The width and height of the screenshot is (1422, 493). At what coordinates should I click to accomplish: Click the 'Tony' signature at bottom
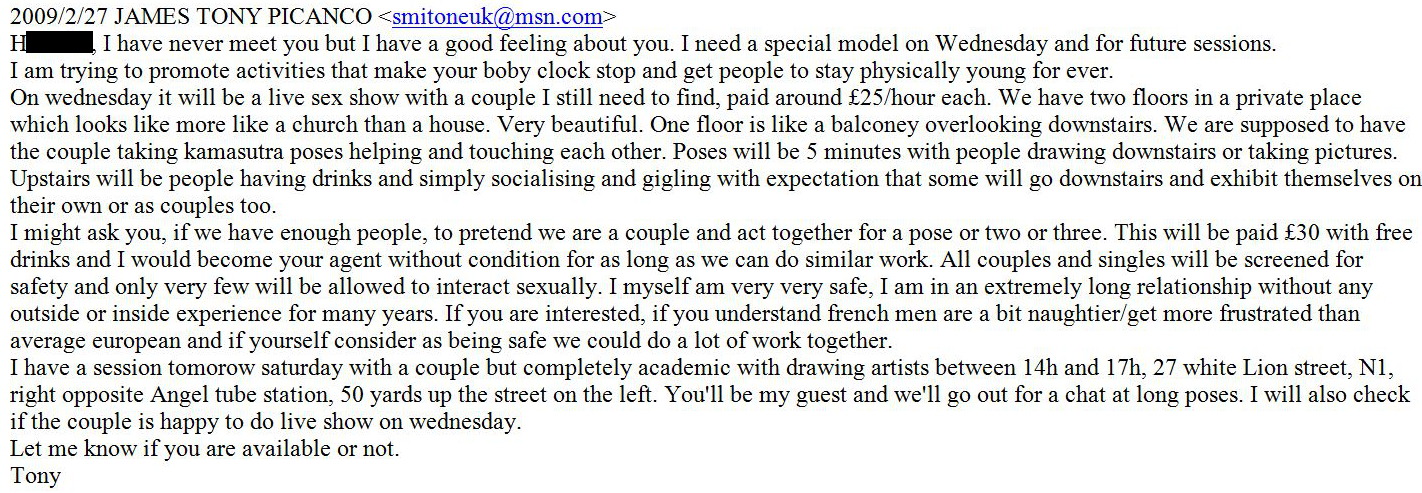(35, 475)
